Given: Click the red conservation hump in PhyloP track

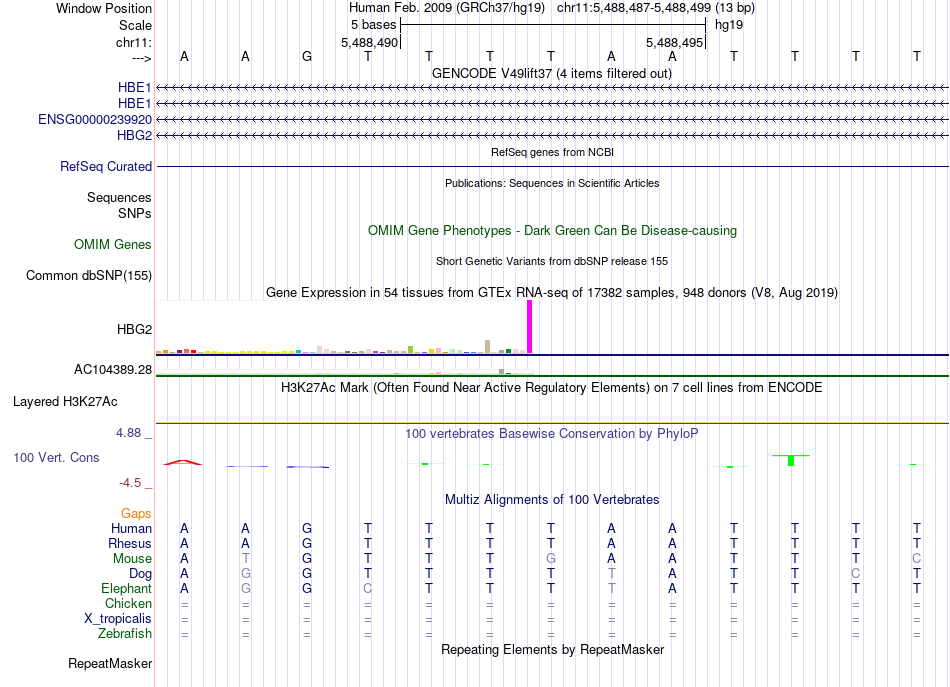Looking at the screenshot, I should [x=183, y=463].
